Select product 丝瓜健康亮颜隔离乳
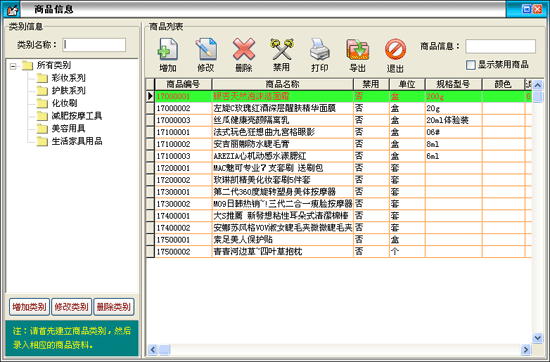 click(251, 120)
